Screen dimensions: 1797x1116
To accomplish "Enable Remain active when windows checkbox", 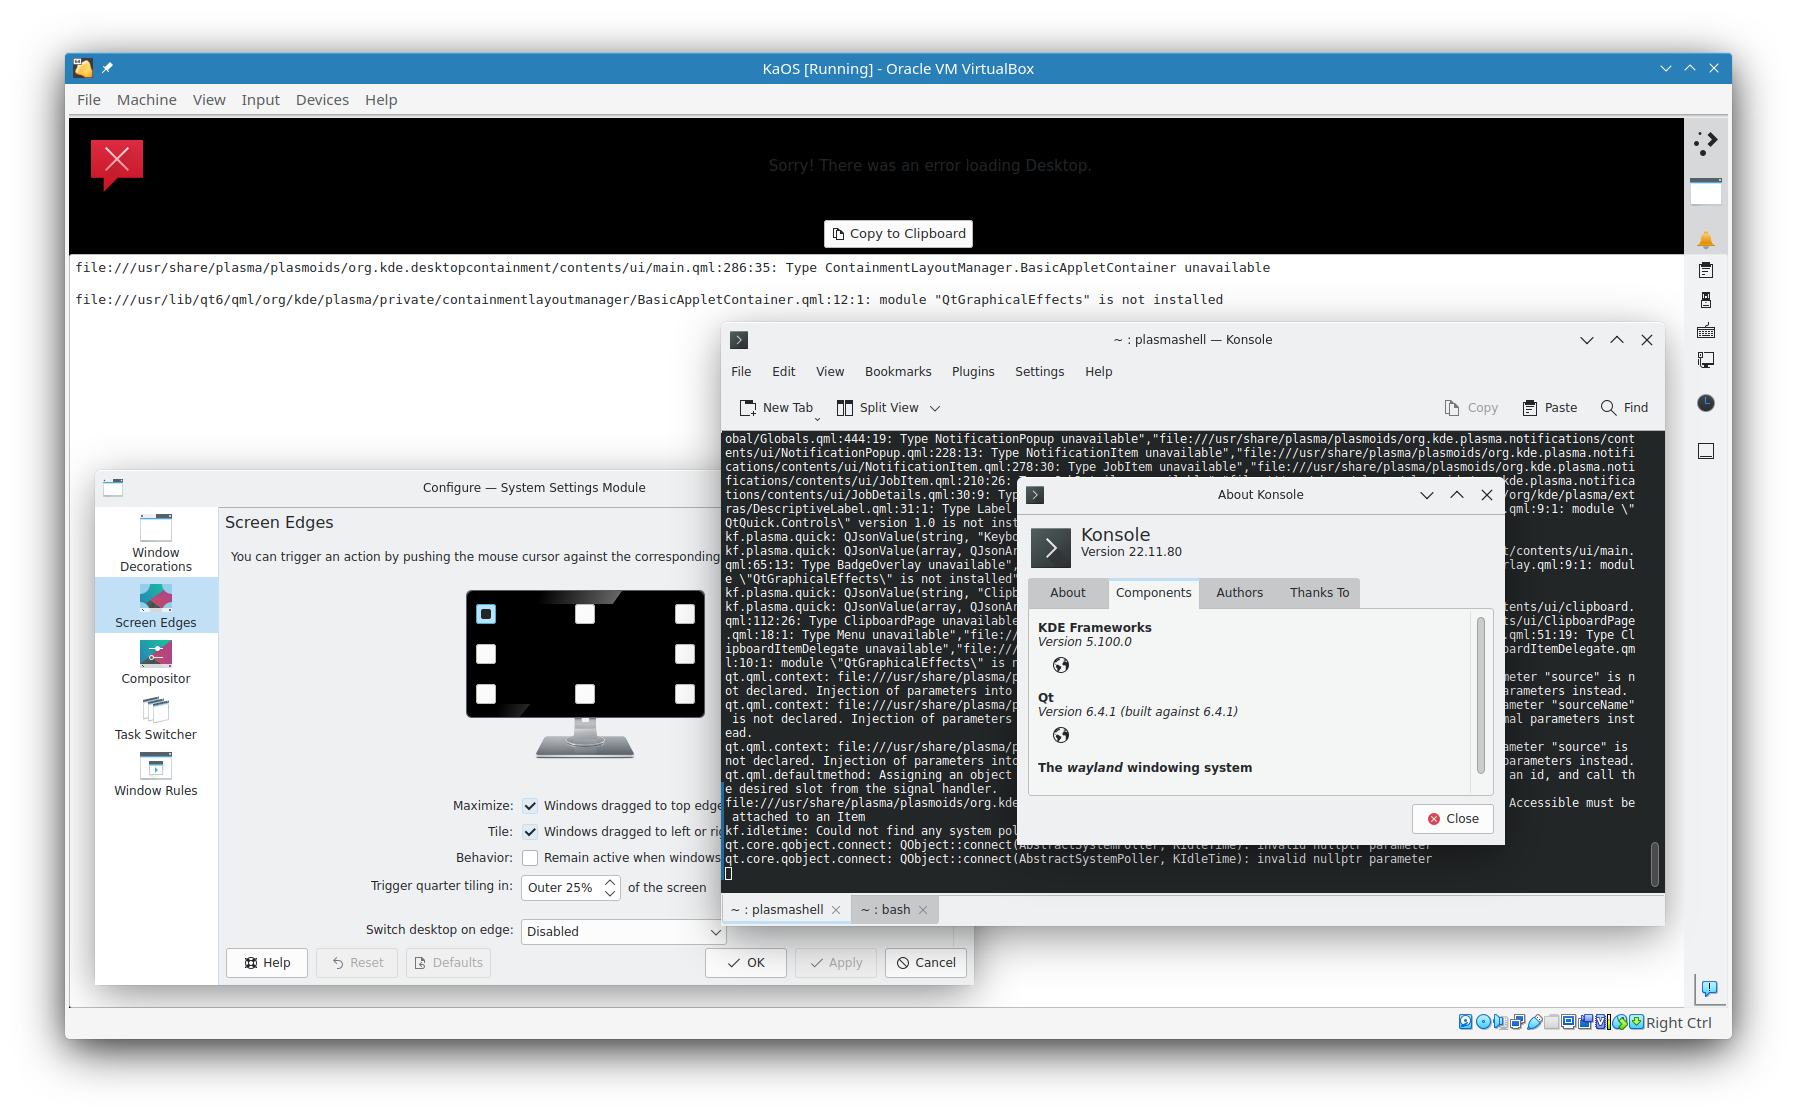I will click(x=530, y=858).
